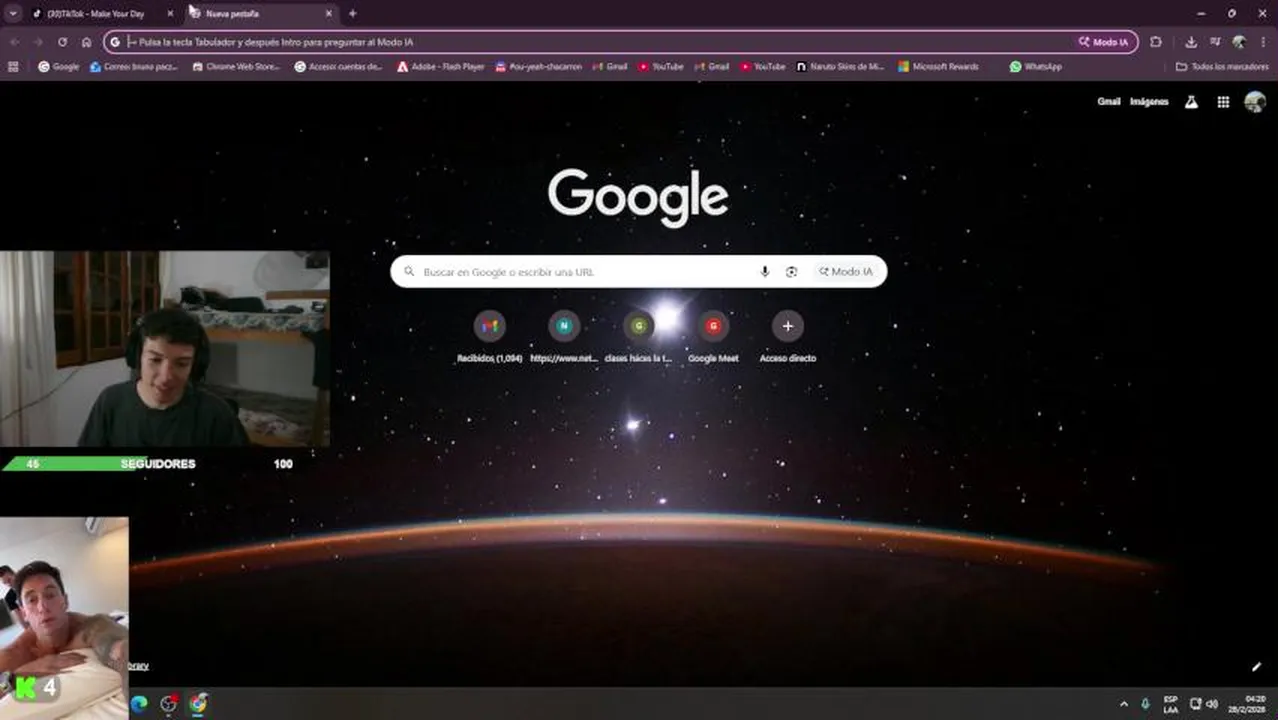The image size is (1278, 720).
Task: Open the WhatsApp bookmark
Action: pos(1036,67)
